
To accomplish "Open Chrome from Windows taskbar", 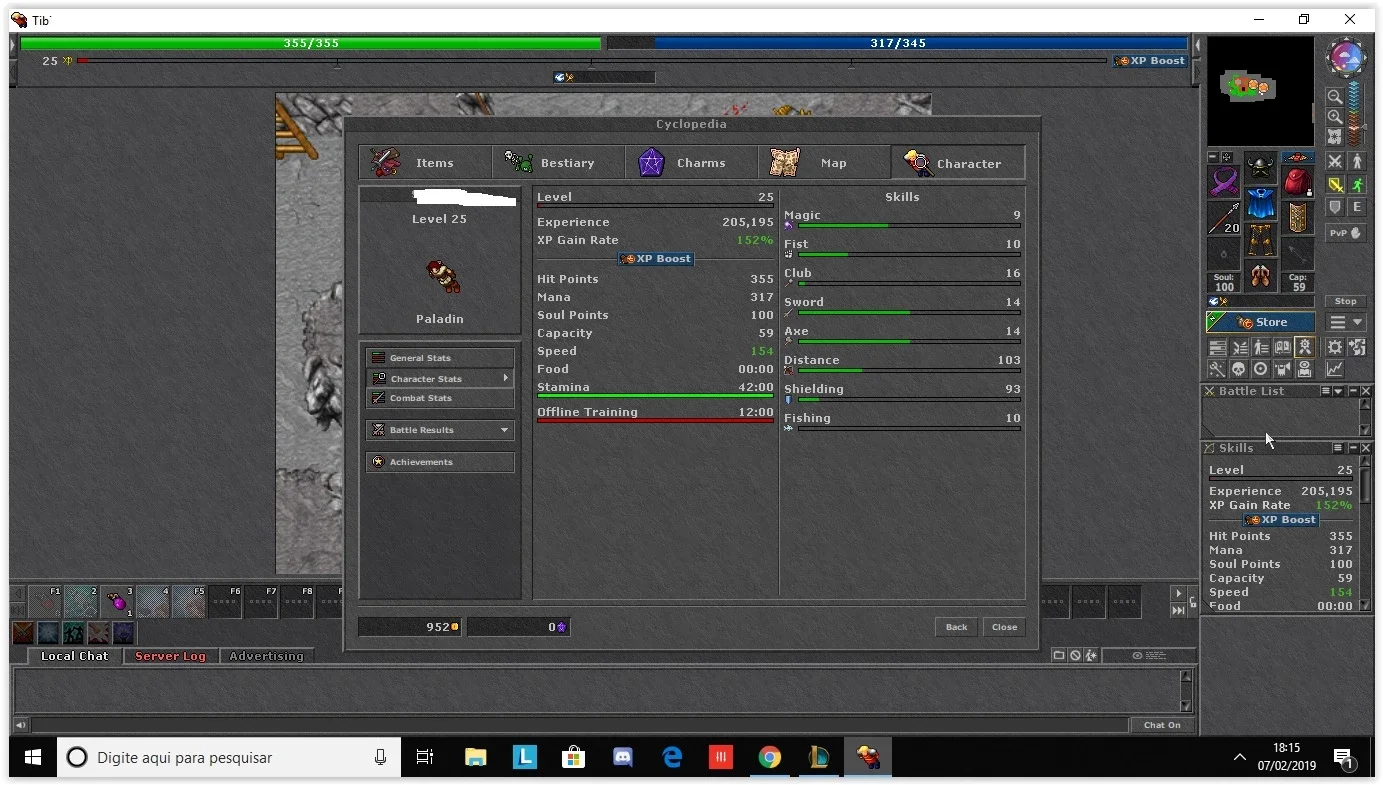I will [x=769, y=758].
